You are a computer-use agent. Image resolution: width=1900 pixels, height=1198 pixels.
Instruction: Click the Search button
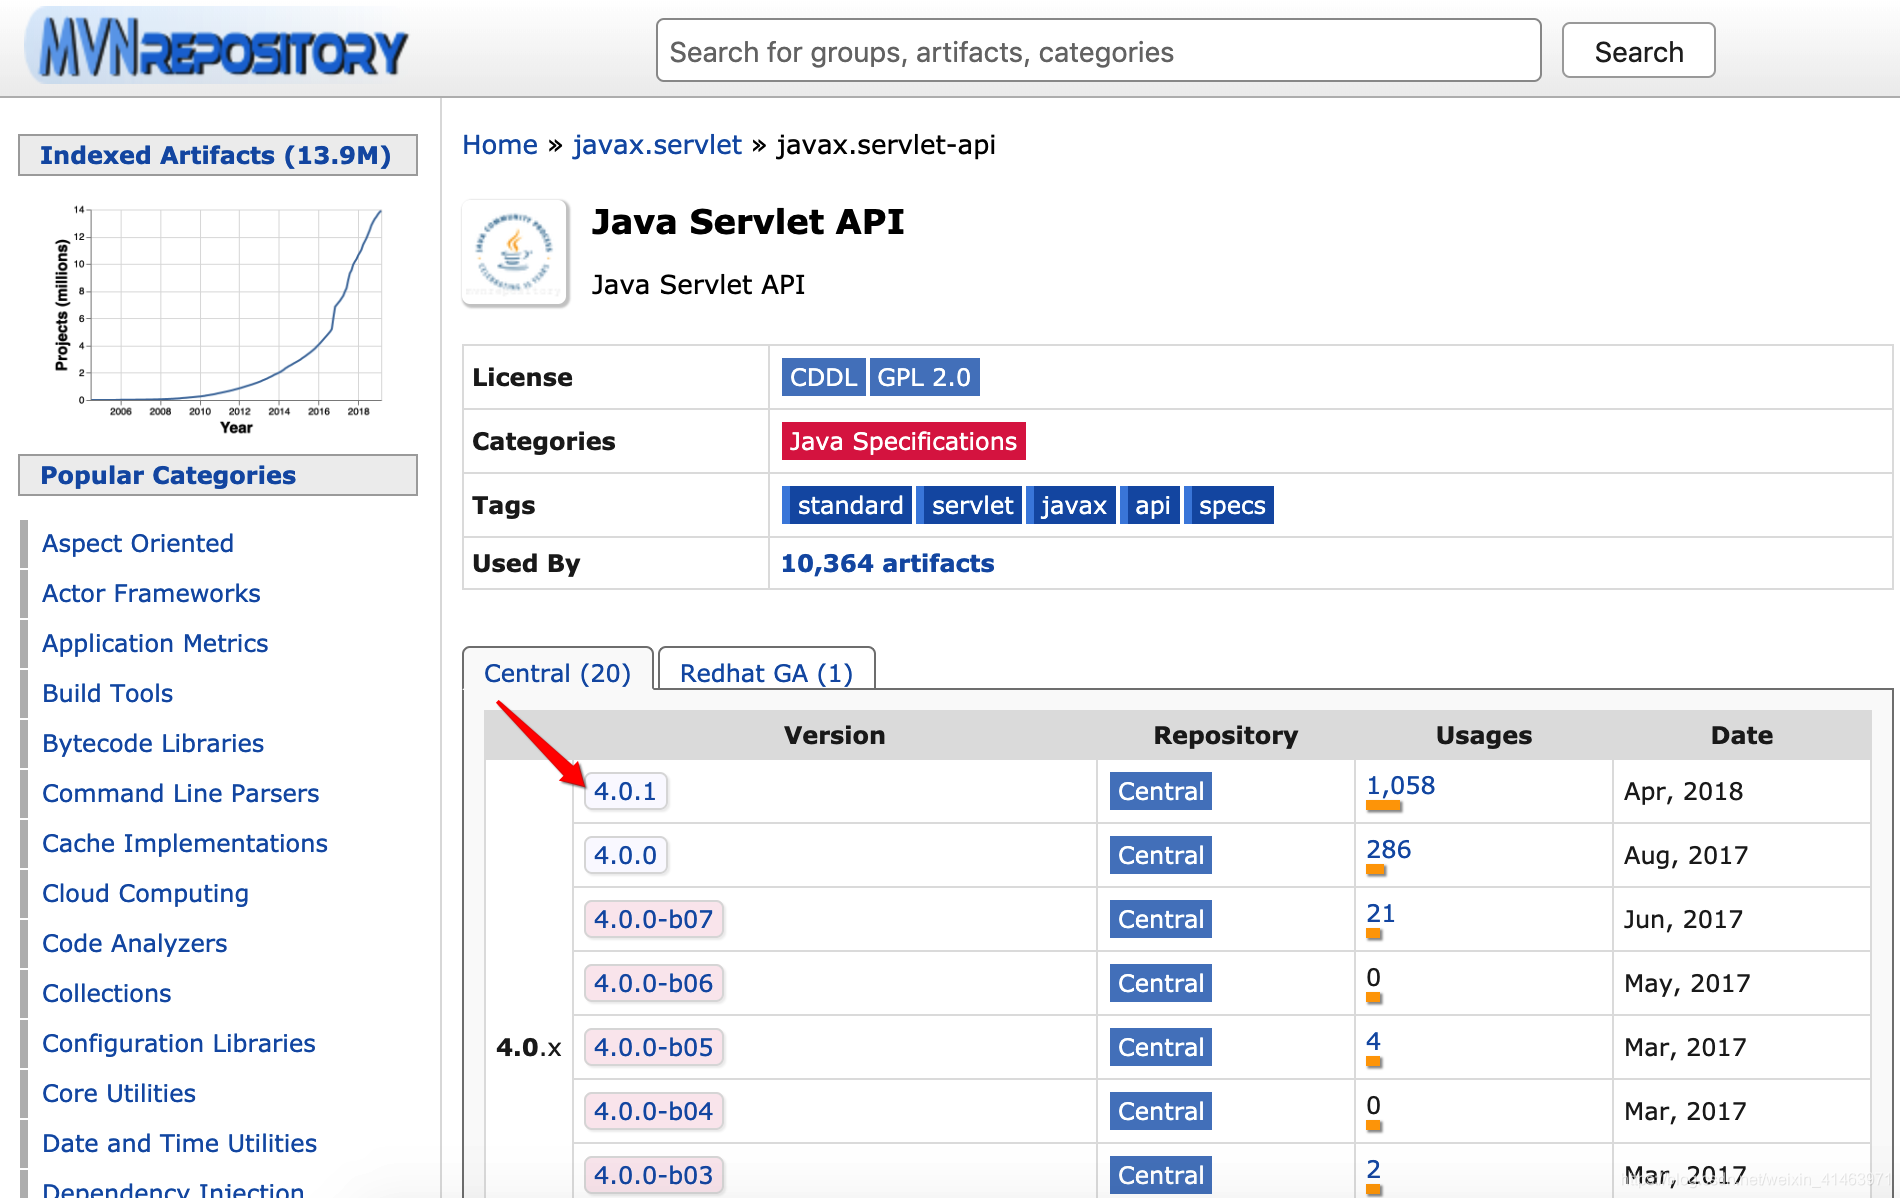(x=1638, y=51)
